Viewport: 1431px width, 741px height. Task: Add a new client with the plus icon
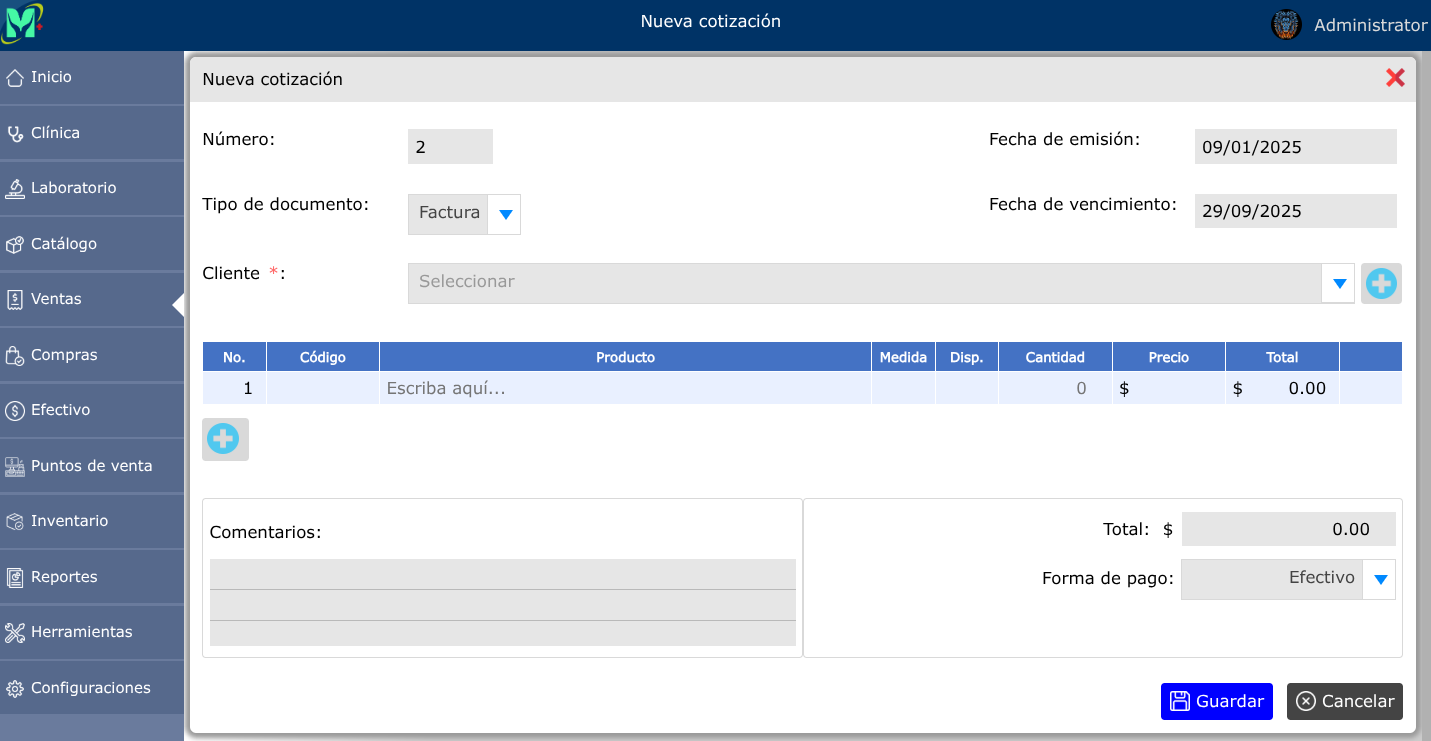(1381, 284)
